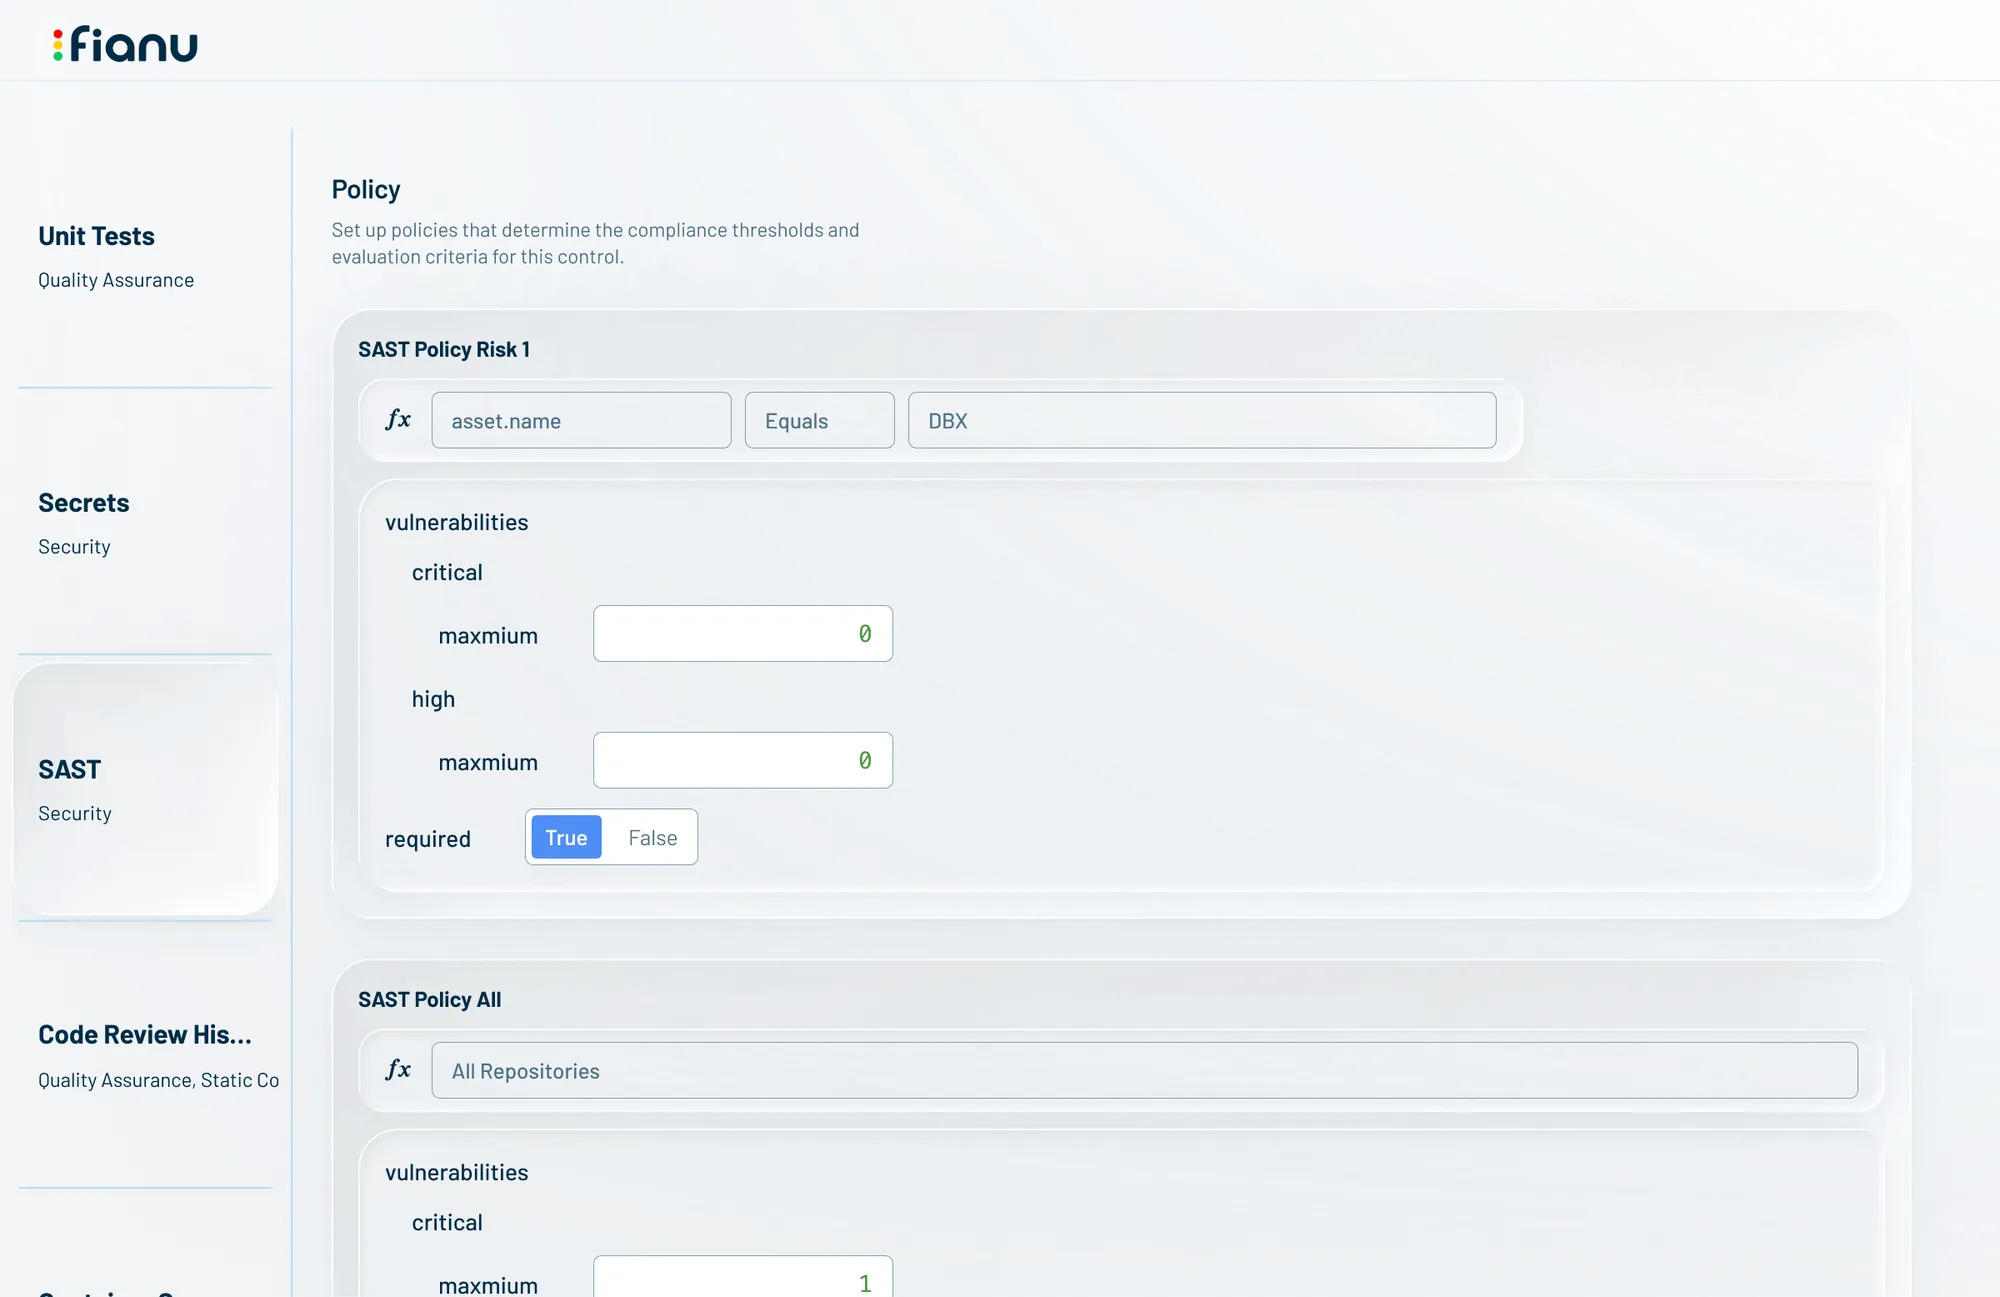Click critical maxmium field in Risk 1

743,633
